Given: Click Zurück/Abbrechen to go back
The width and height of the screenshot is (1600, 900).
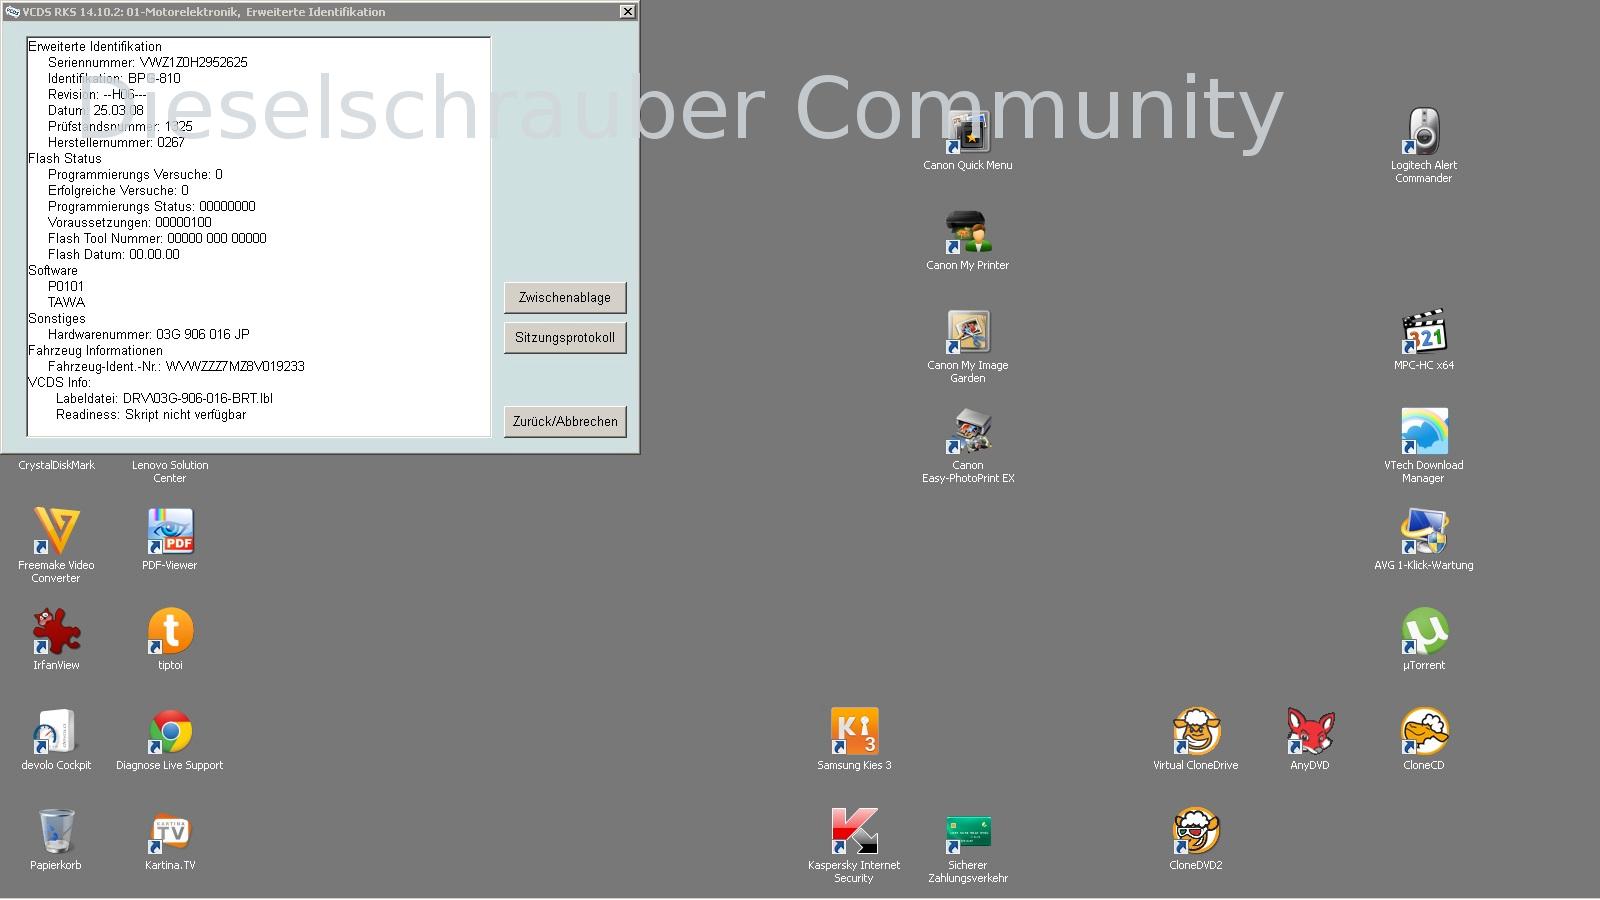Looking at the screenshot, I should pos(565,421).
